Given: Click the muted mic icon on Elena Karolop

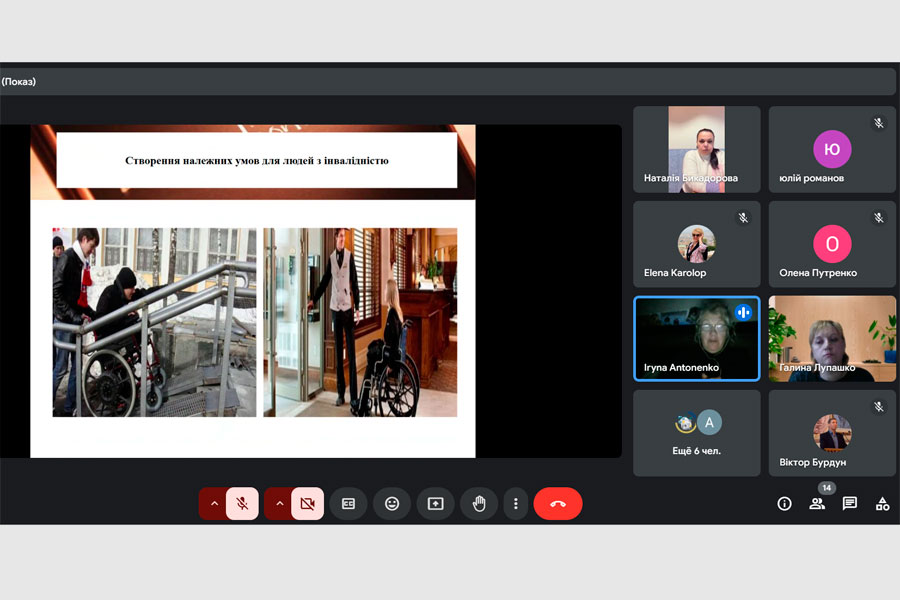Looking at the screenshot, I should pos(743,218).
